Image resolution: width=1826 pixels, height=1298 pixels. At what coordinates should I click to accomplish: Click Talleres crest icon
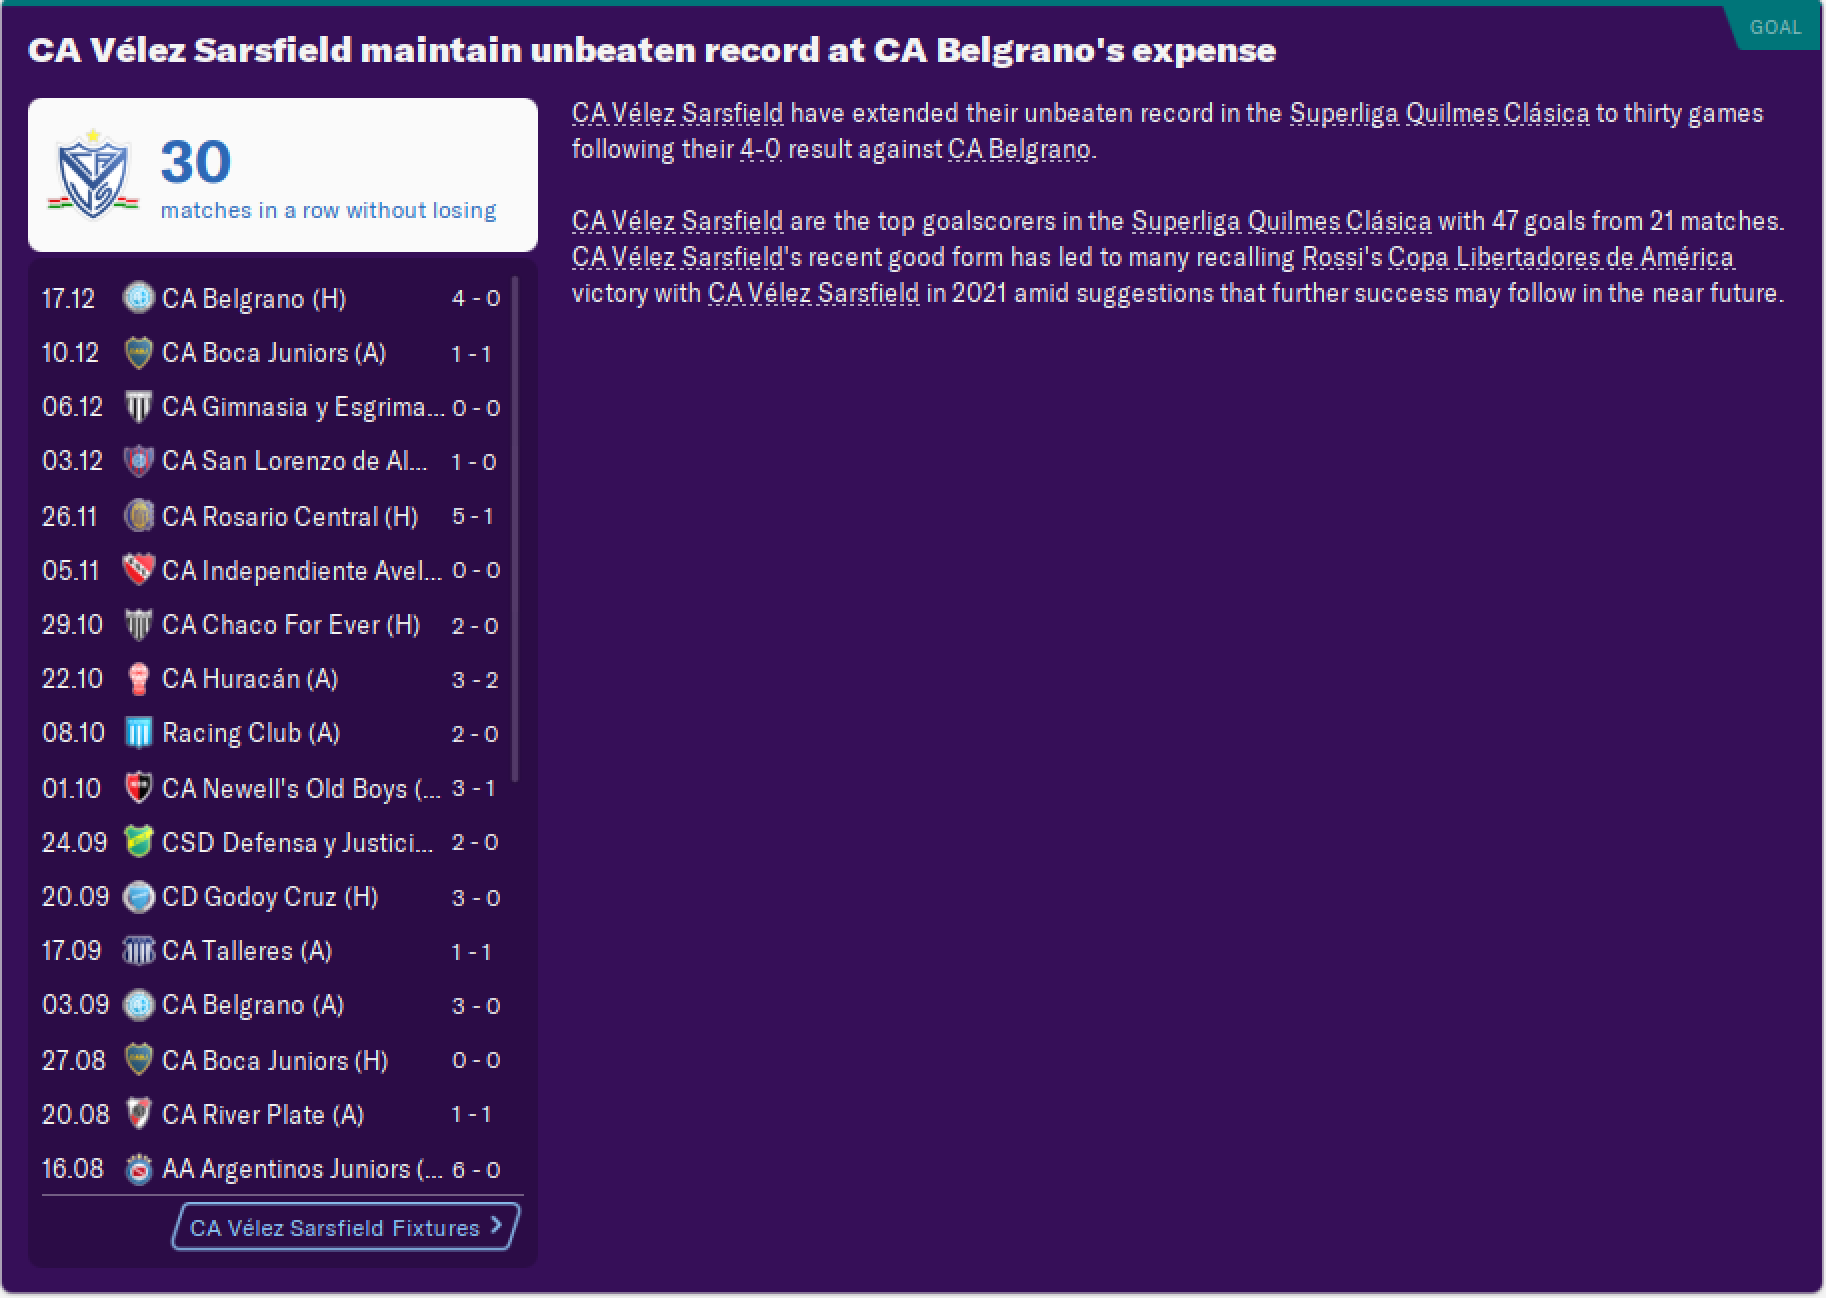[138, 950]
